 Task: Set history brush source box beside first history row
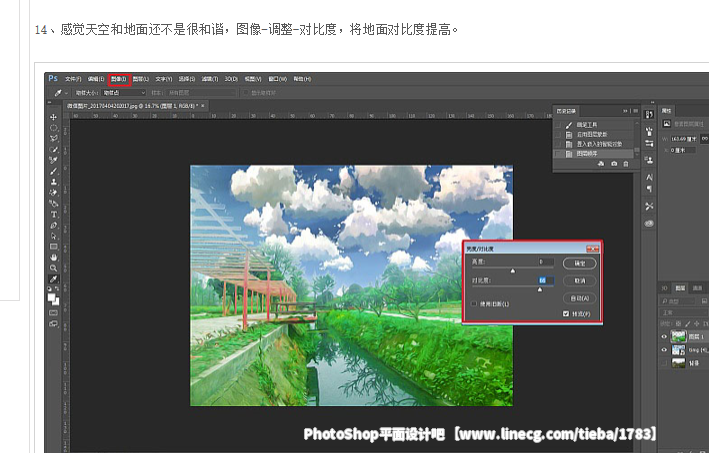coord(558,125)
